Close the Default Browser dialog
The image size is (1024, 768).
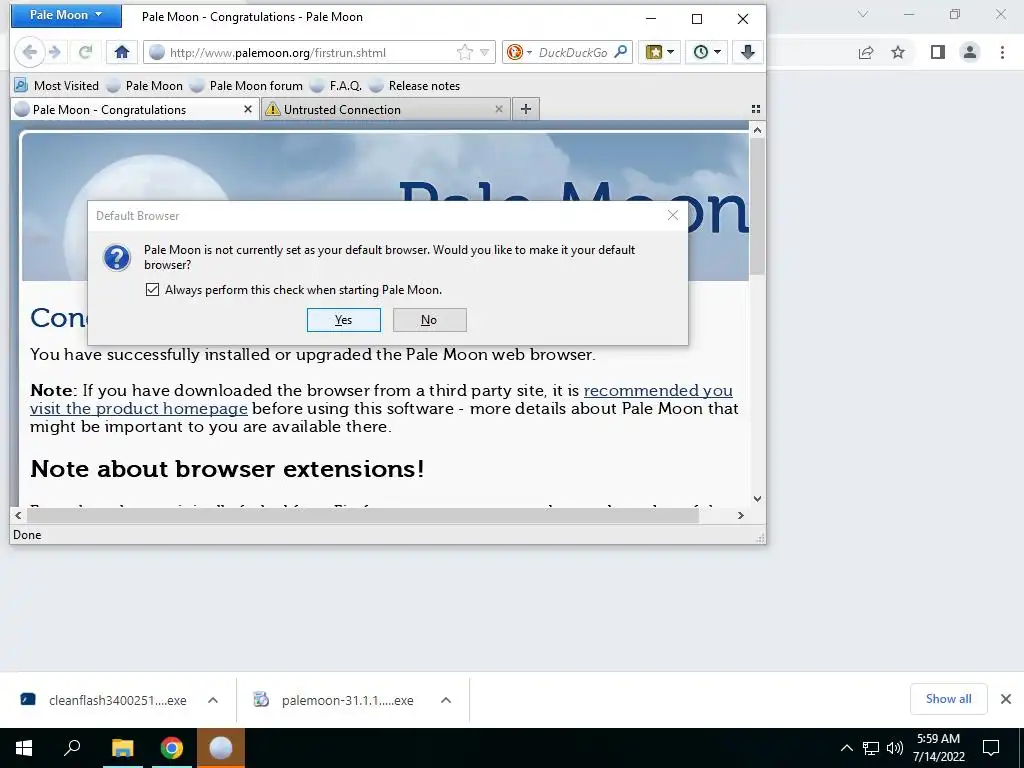673,215
